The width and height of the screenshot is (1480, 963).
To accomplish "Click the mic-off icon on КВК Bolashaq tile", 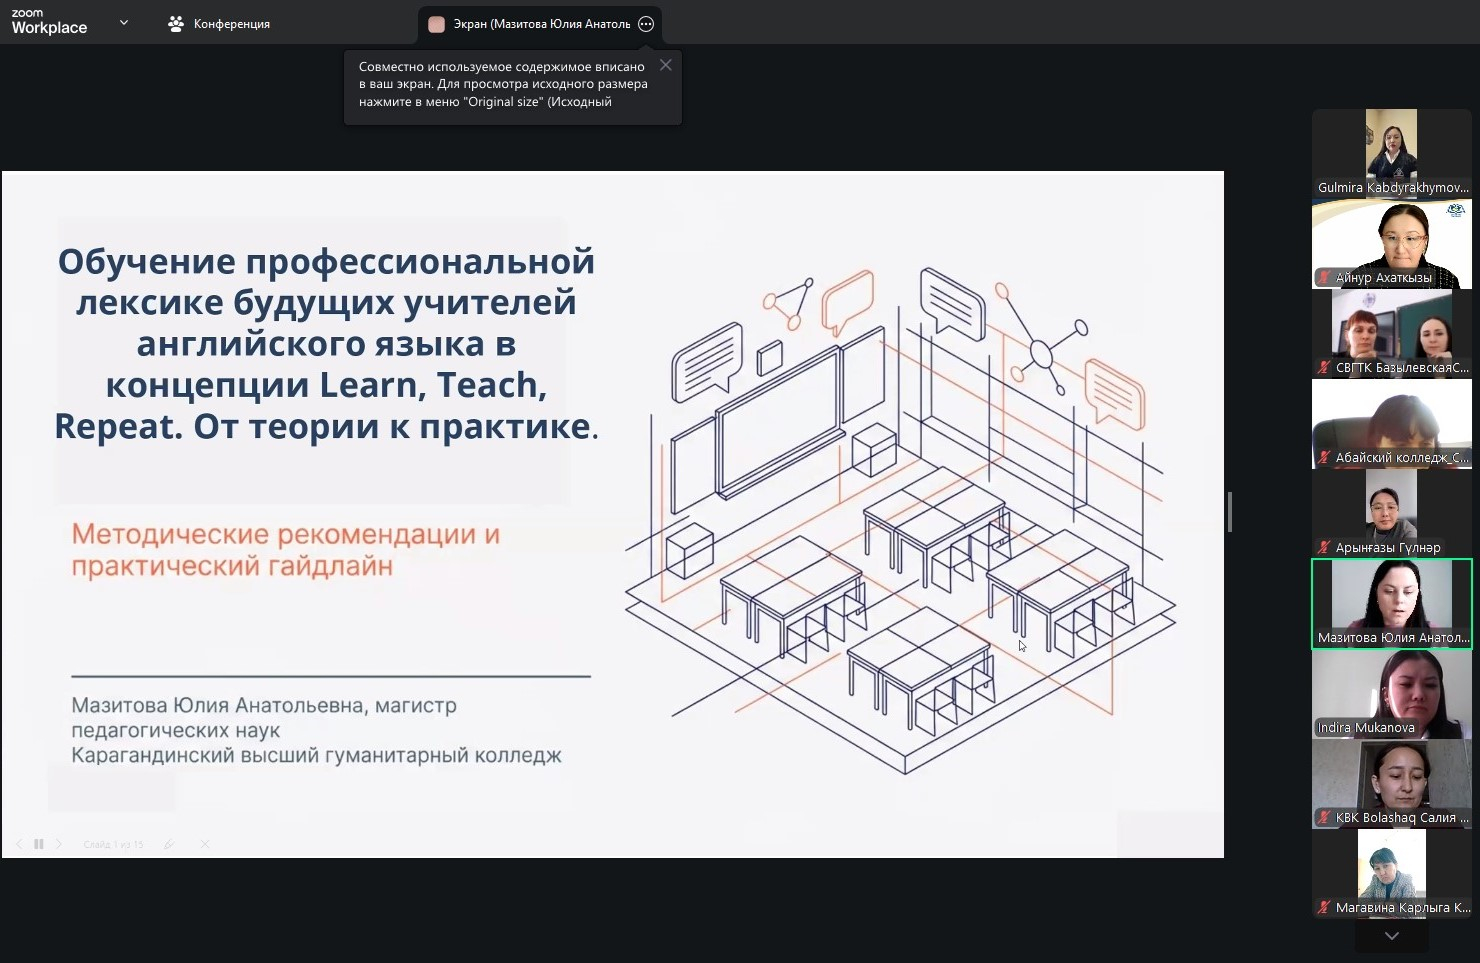I will [1323, 817].
